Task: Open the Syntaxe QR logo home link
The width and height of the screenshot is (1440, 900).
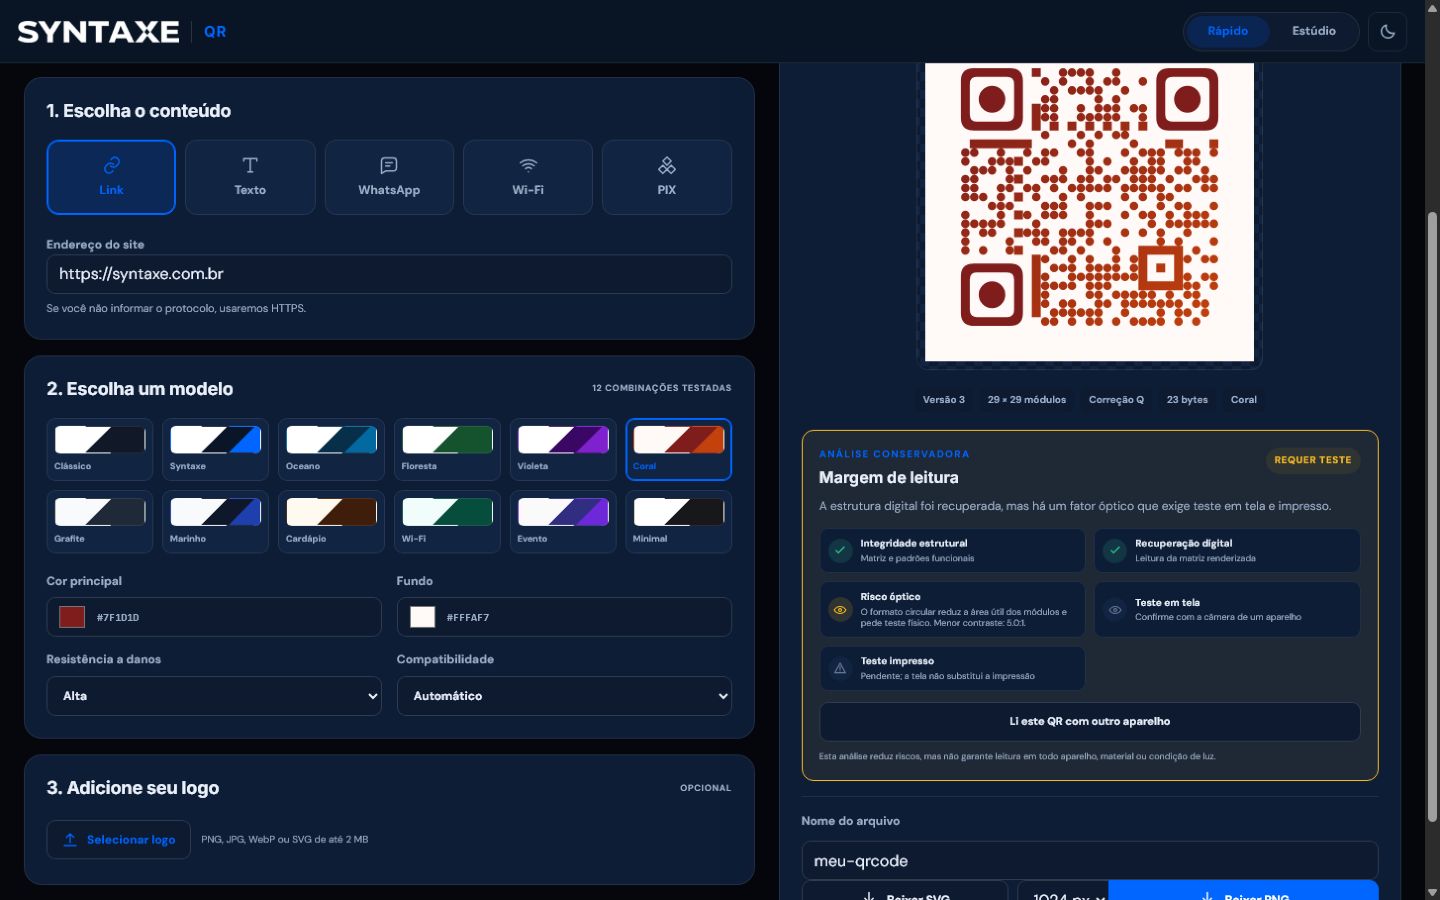Action: tap(122, 32)
